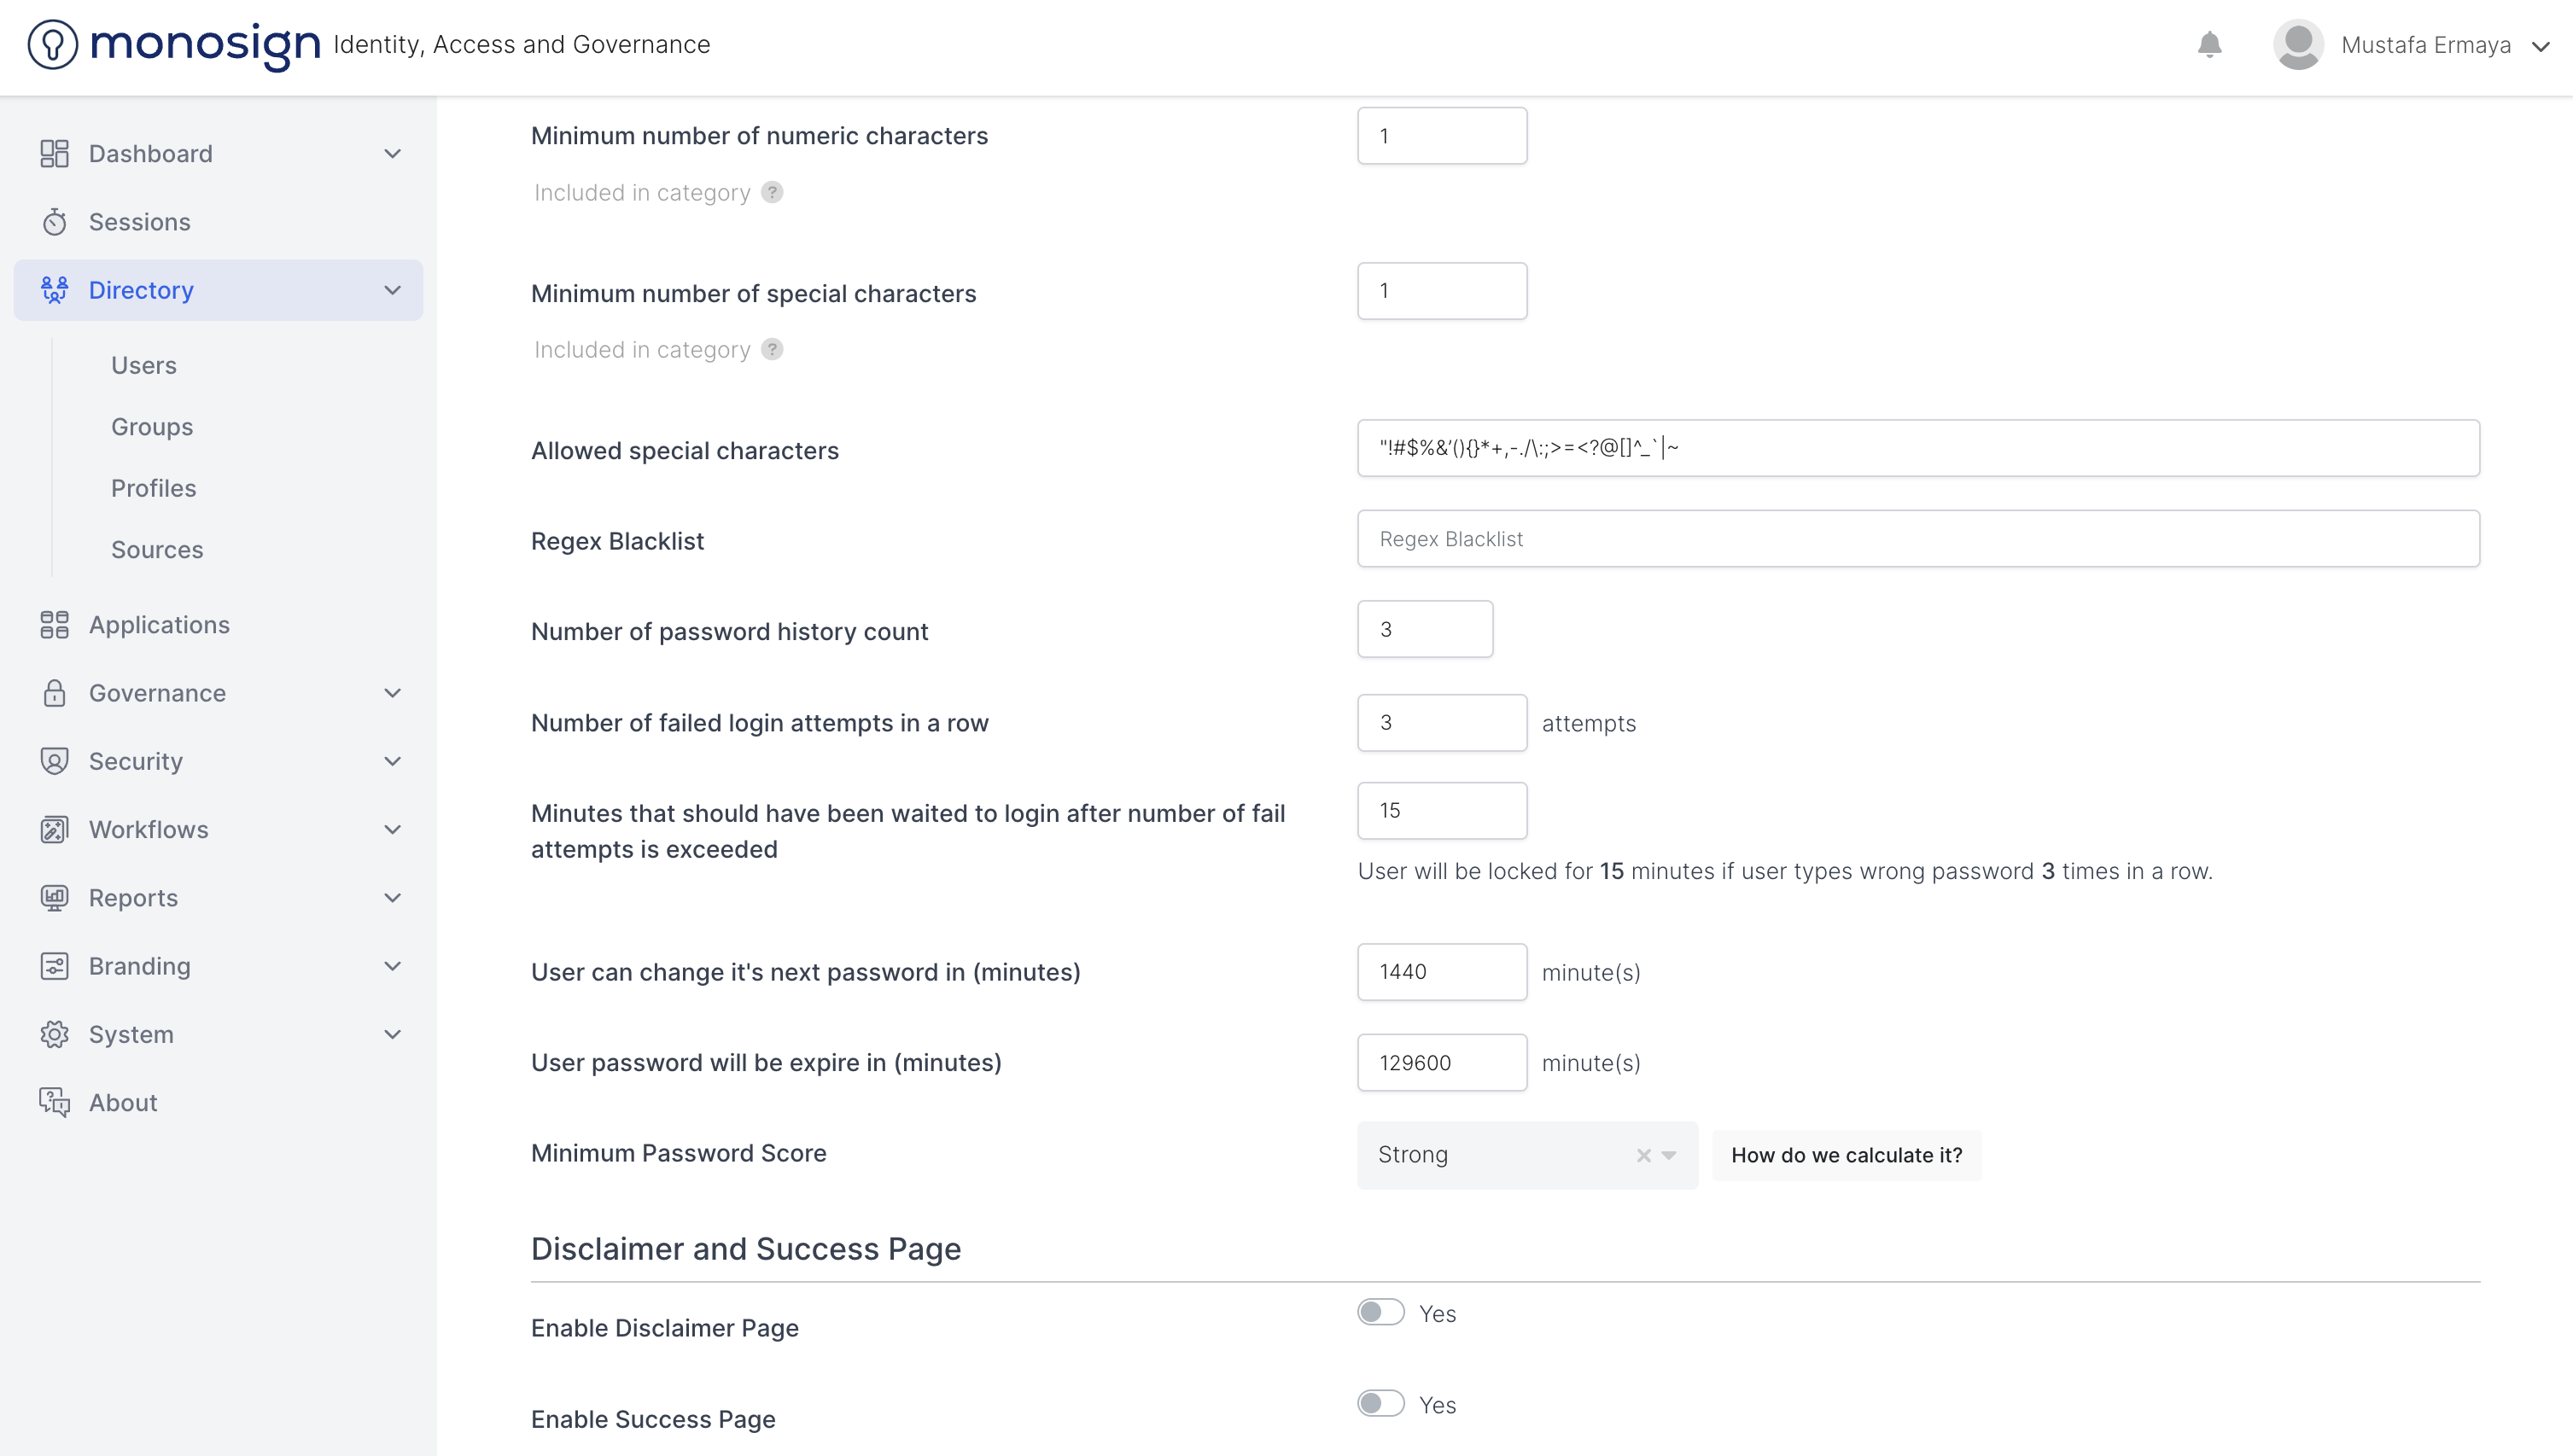Click the Dashboard sidebar icon

point(54,153)
